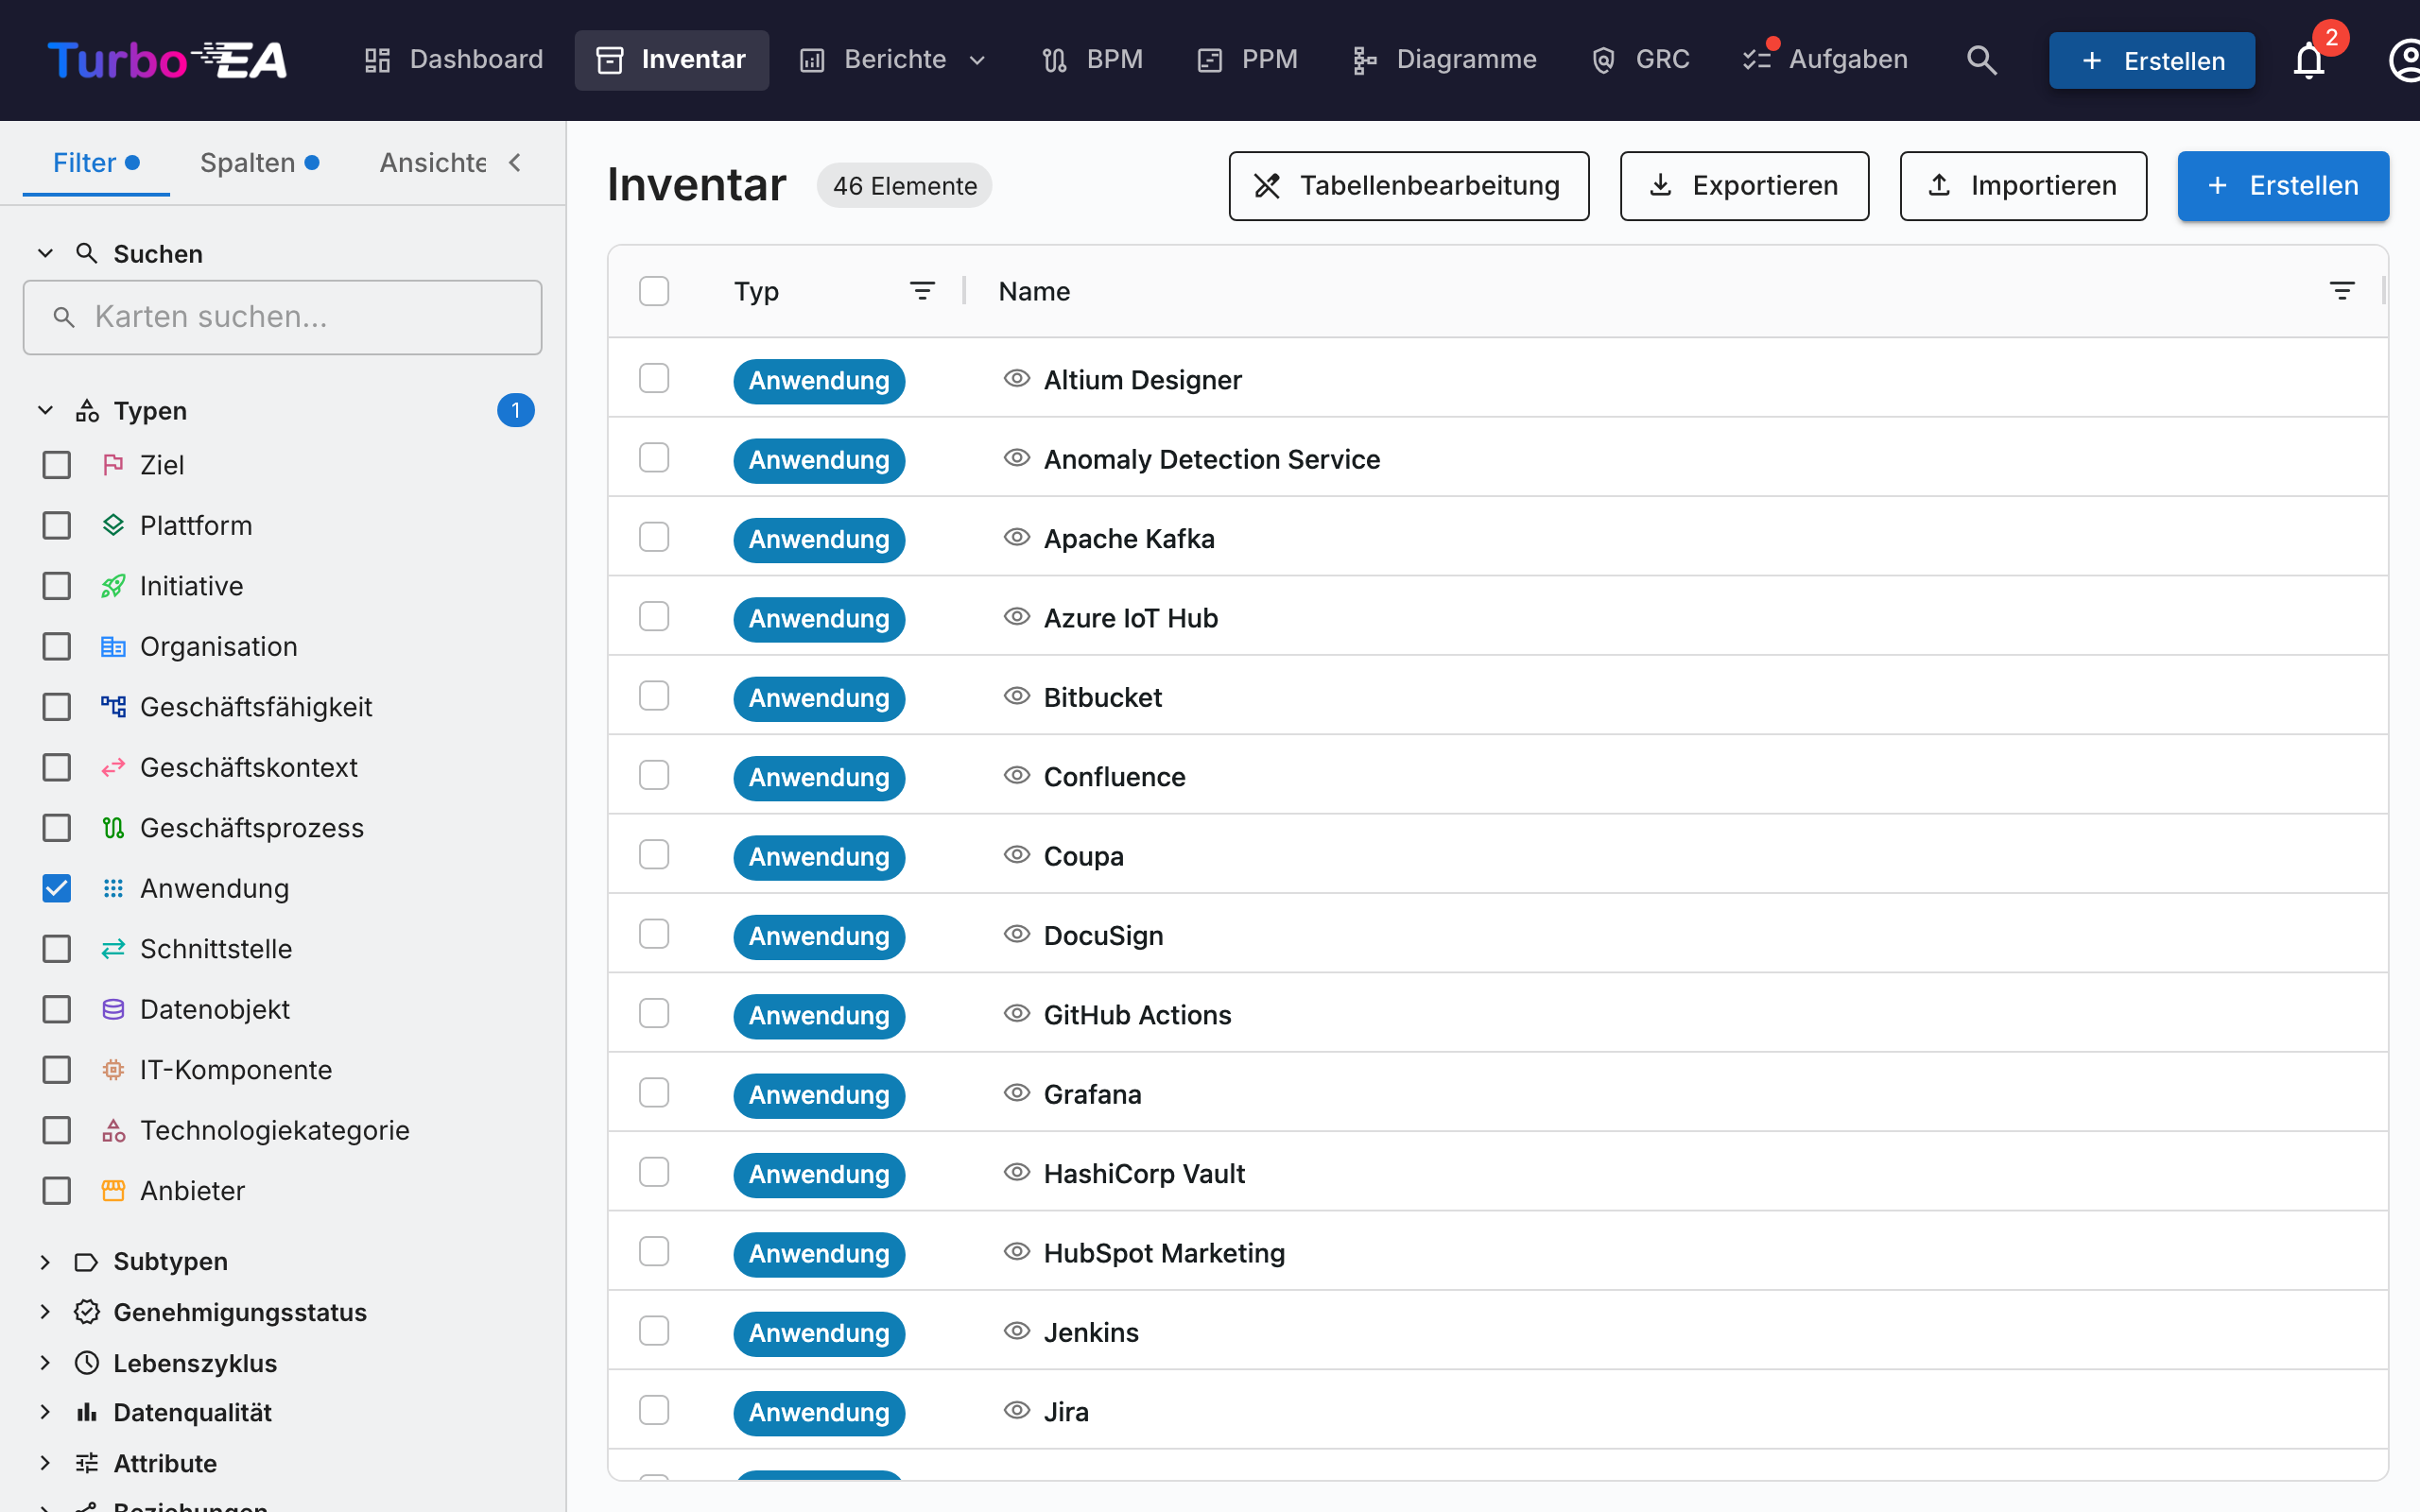Click the eye icon next to Grafana
Viewport: 2420px width, 1512px height.
point(1017,1093)
